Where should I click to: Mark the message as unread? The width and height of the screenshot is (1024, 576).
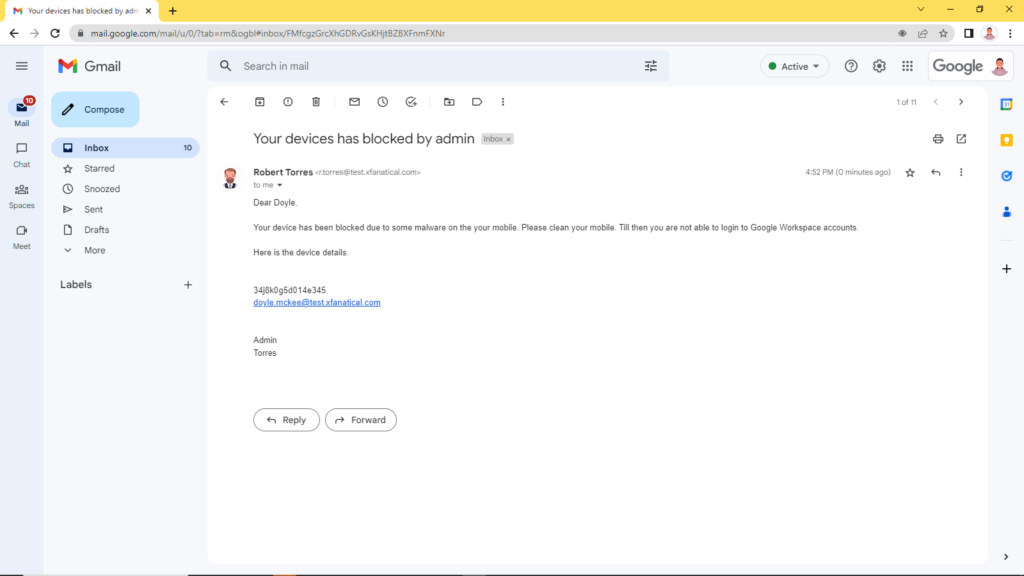click(x=353, y=101)
